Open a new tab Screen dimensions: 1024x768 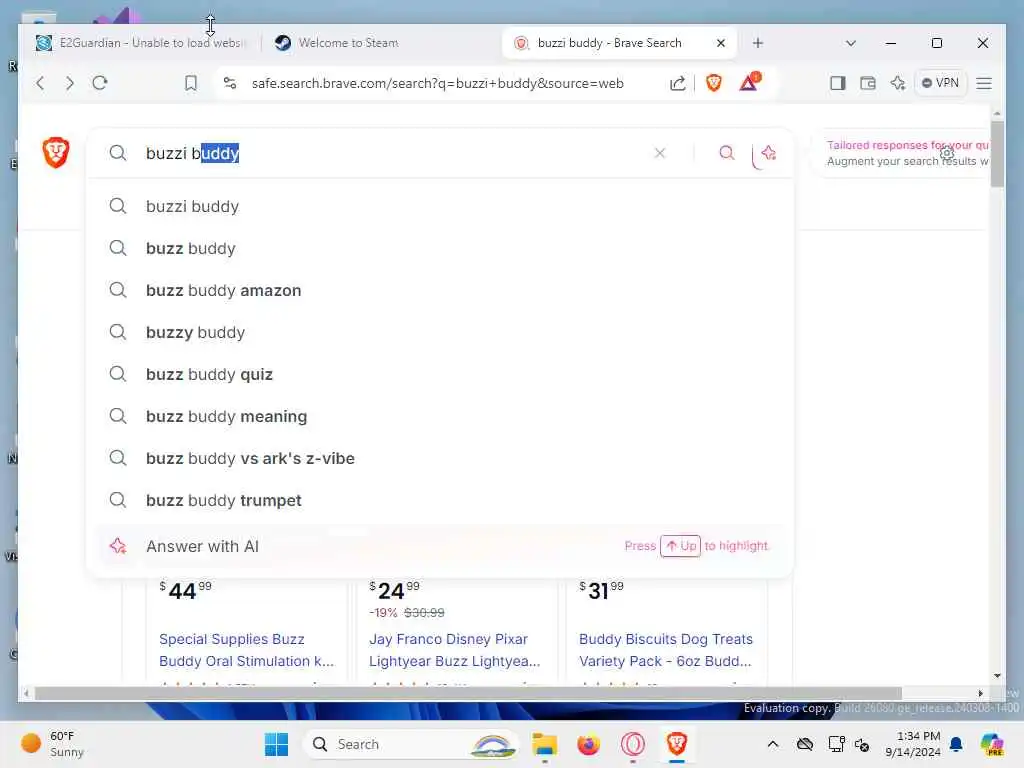tap(758, 43)
